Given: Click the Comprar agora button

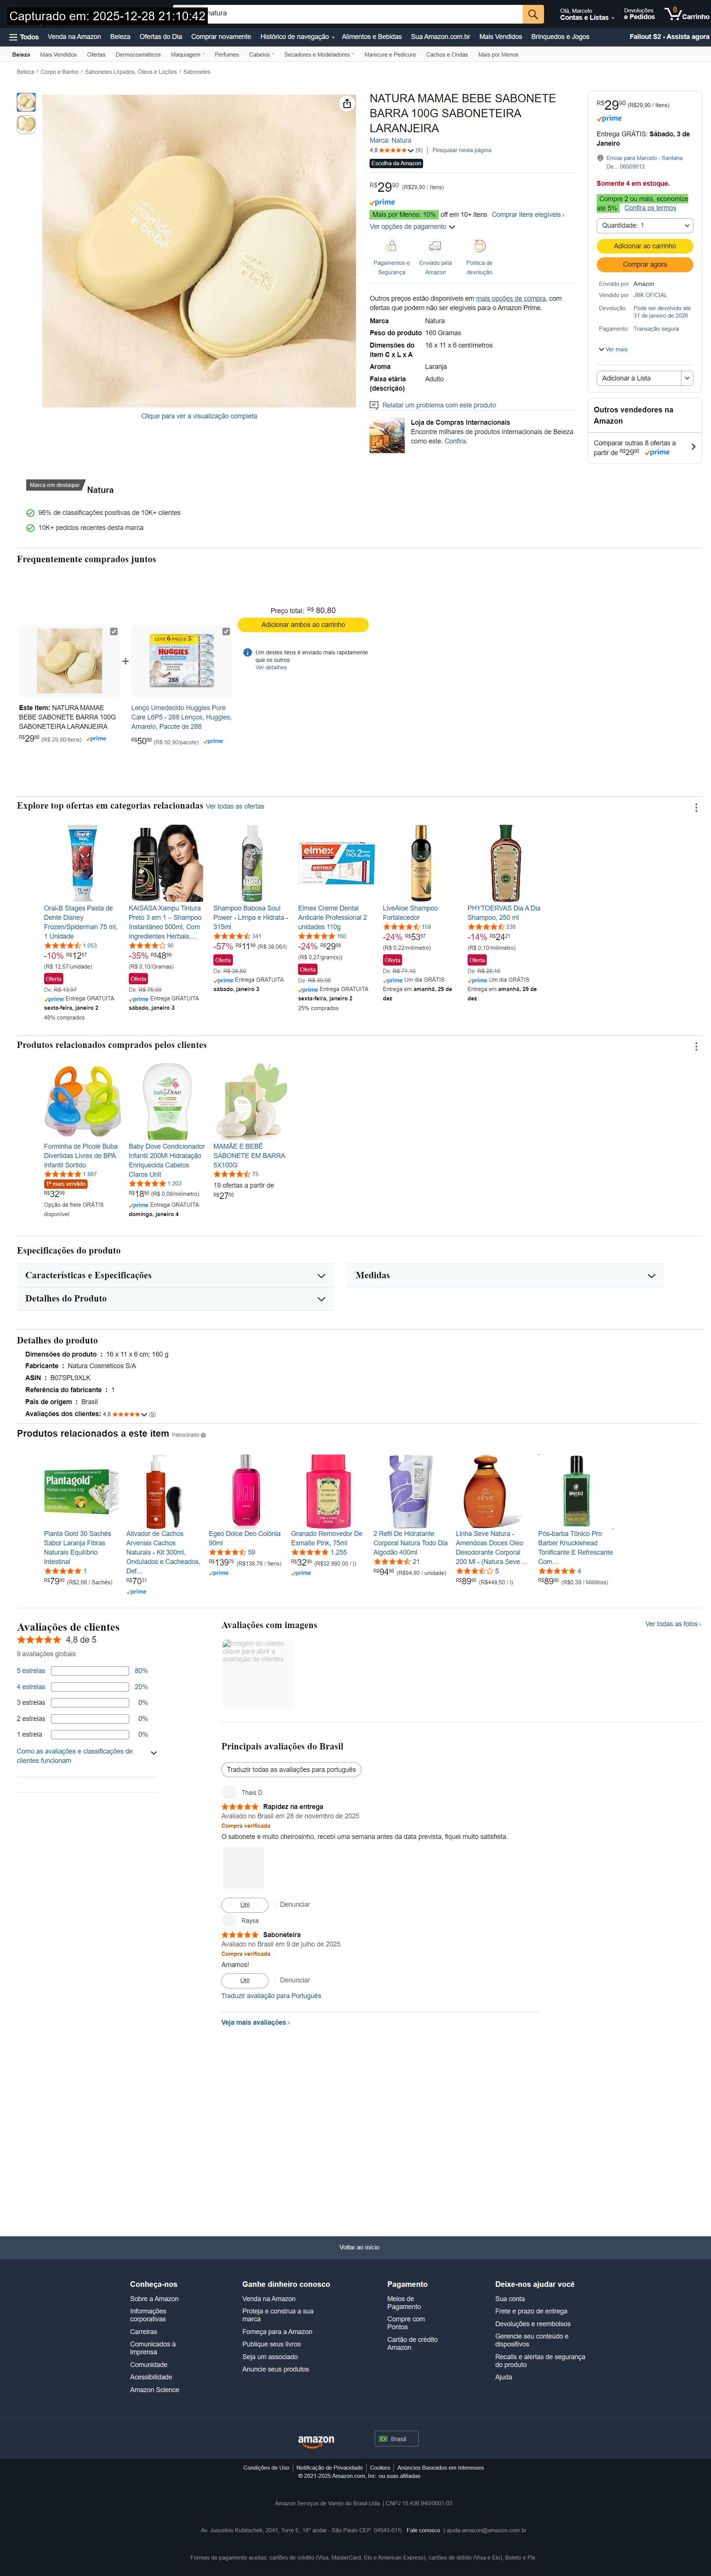Looking at the screenshot, I should coord(645,265).
